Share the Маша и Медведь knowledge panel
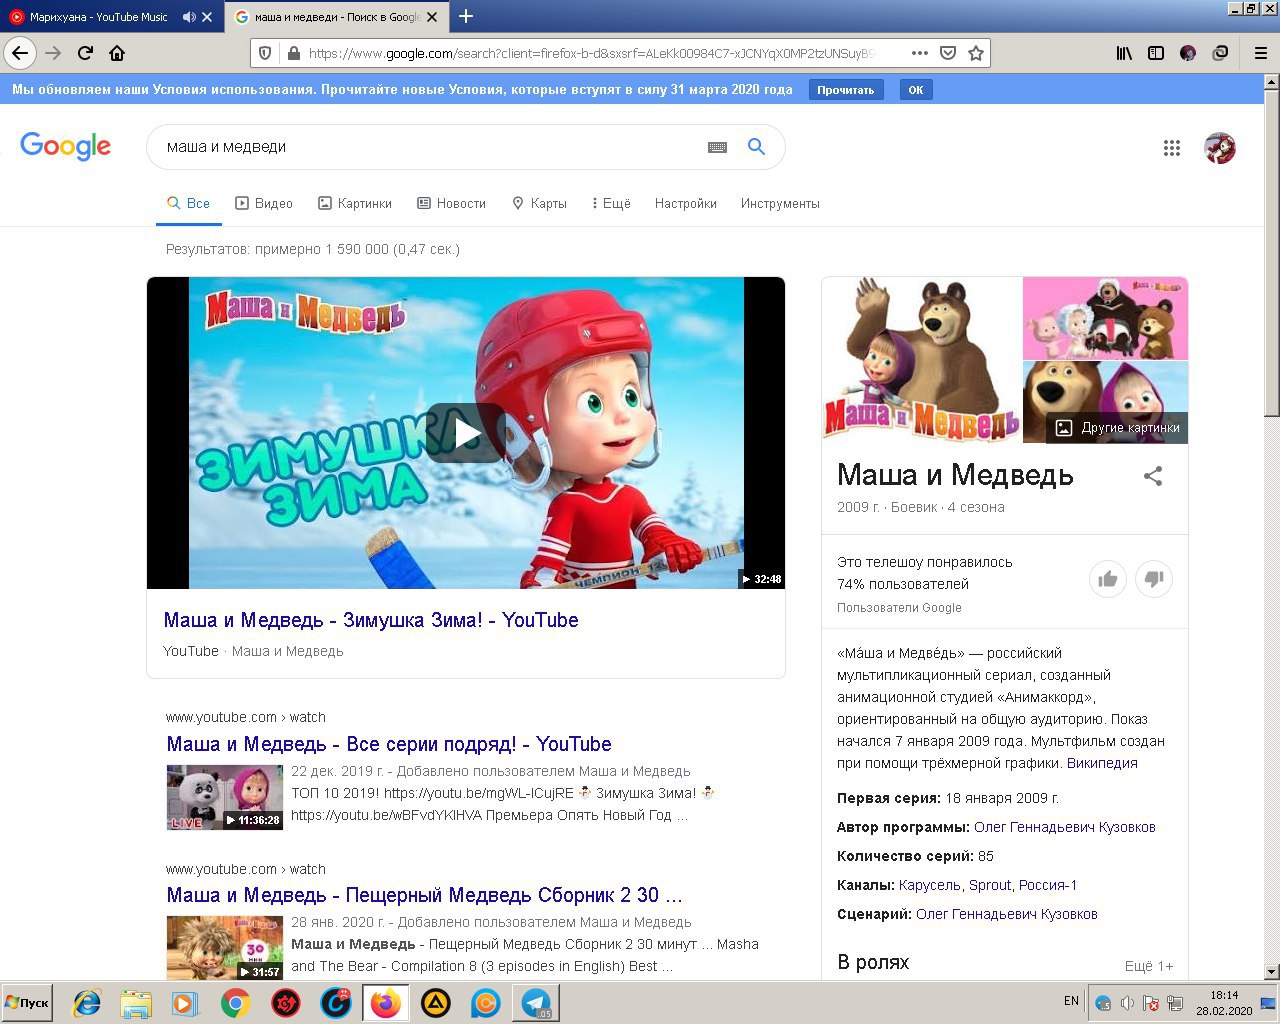This screenshot has height=1024, width=1280. pos(1153,476)
